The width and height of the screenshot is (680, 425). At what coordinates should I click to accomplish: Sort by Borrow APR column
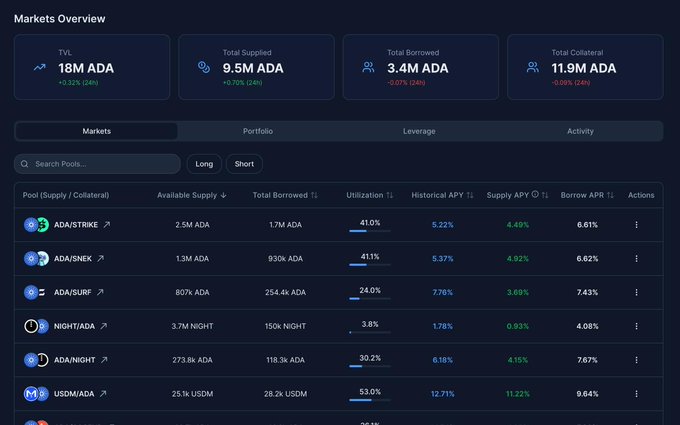pos(587,195)
